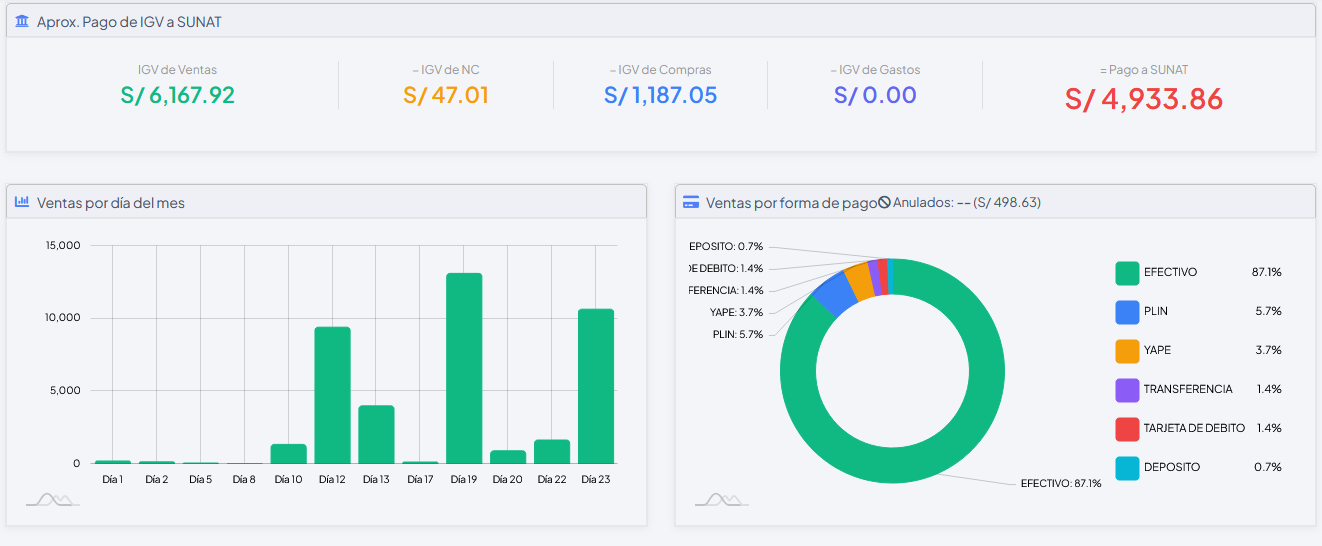Click the Día 23 bar in the chart
This screenshot has height=546, width=1322.
[596, 386]
